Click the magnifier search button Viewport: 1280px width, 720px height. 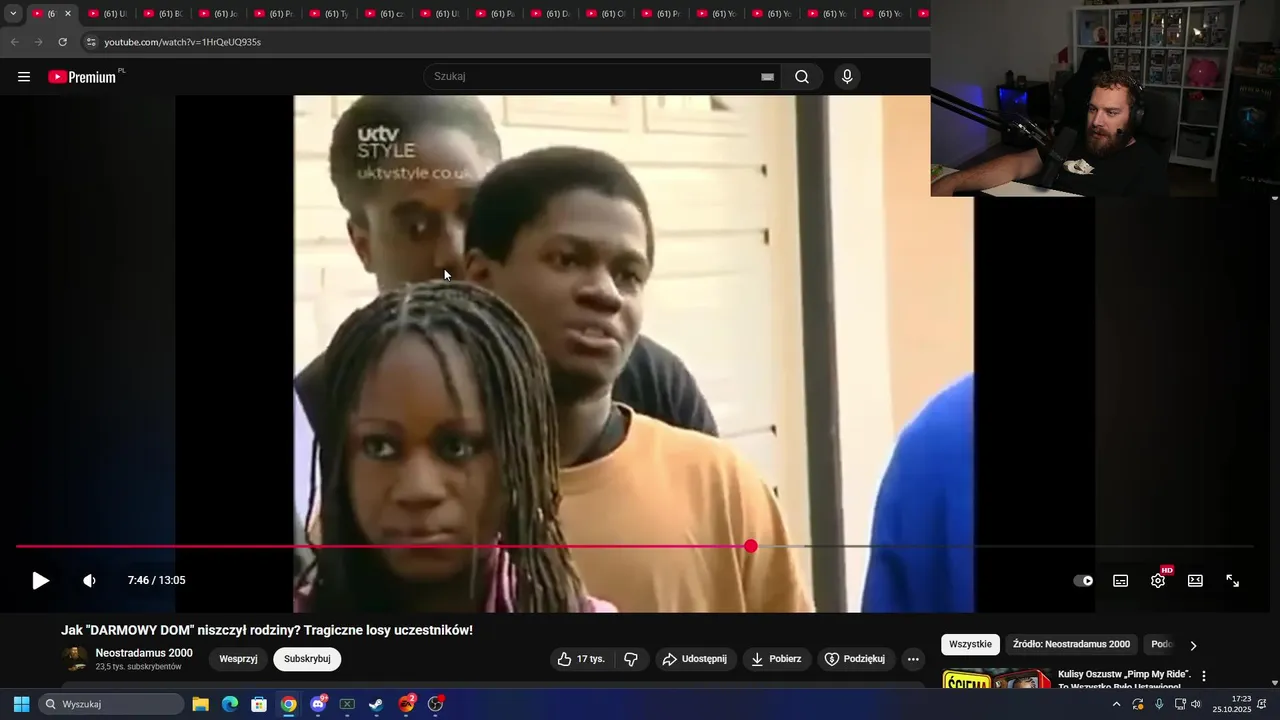tap(802, 77)
